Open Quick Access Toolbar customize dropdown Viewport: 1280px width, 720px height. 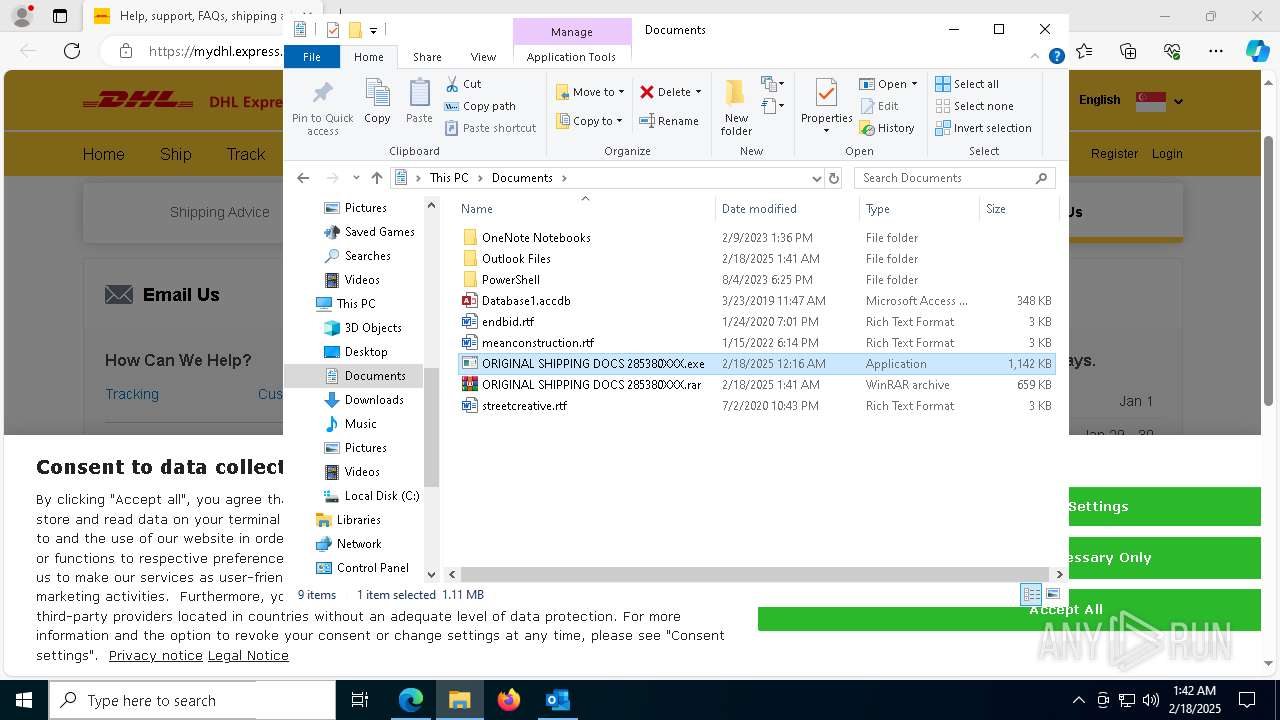[x=373, y=30]
